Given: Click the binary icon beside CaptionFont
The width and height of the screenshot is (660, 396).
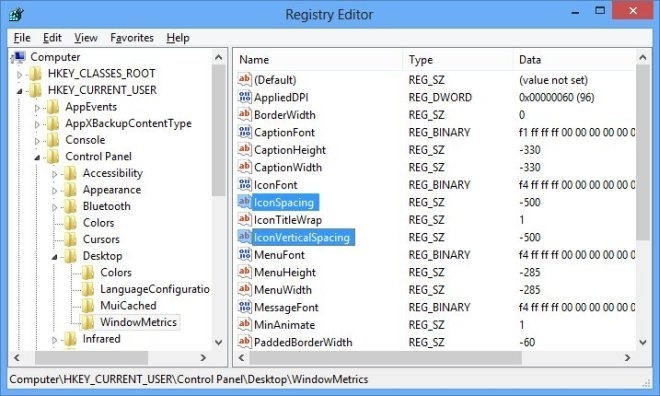Looking at the screenshot, I should [x=245, y=132].
